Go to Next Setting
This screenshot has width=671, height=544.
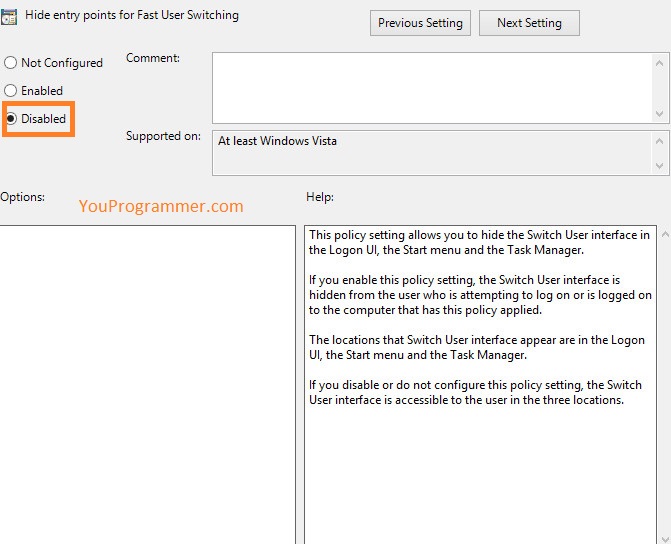529,23
